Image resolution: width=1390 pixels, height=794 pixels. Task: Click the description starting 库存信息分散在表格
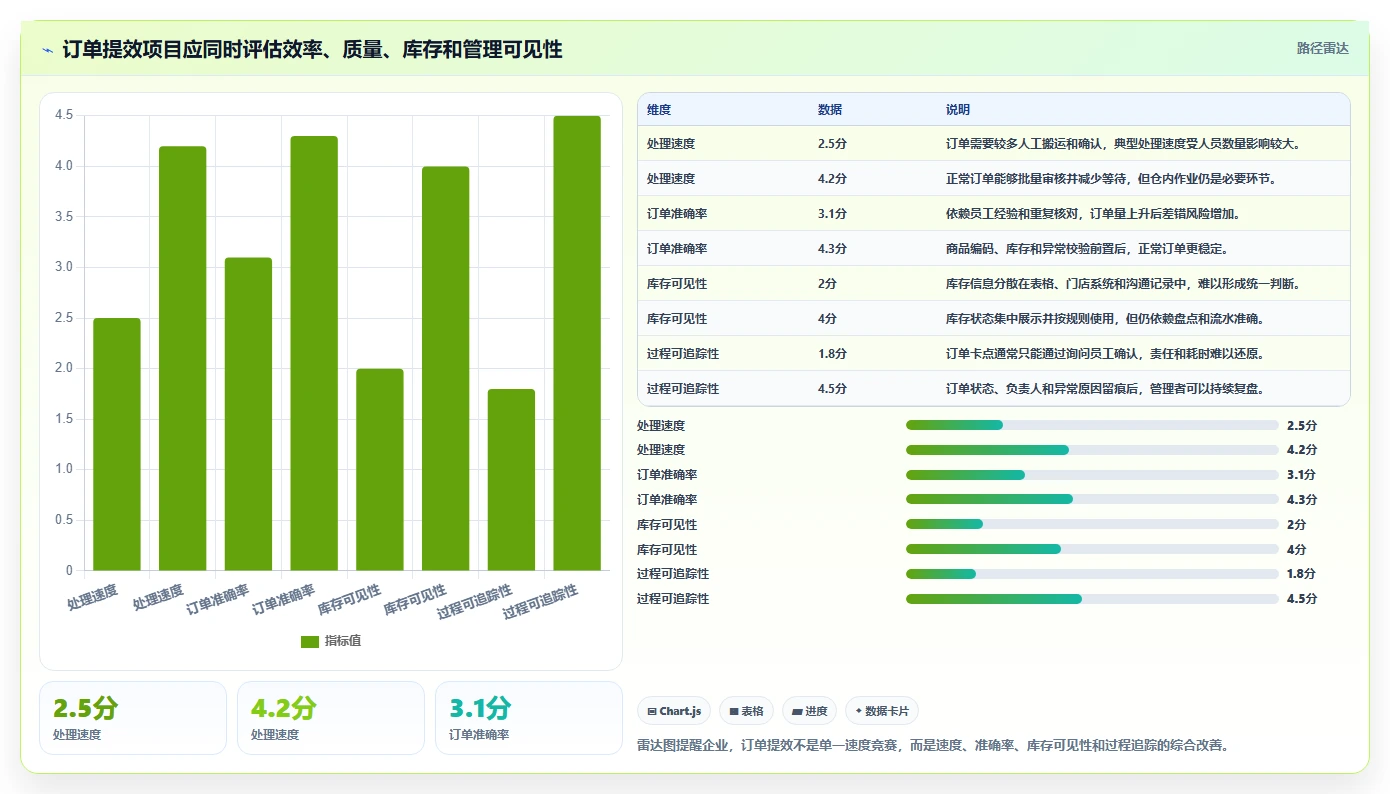[1123, 284]
